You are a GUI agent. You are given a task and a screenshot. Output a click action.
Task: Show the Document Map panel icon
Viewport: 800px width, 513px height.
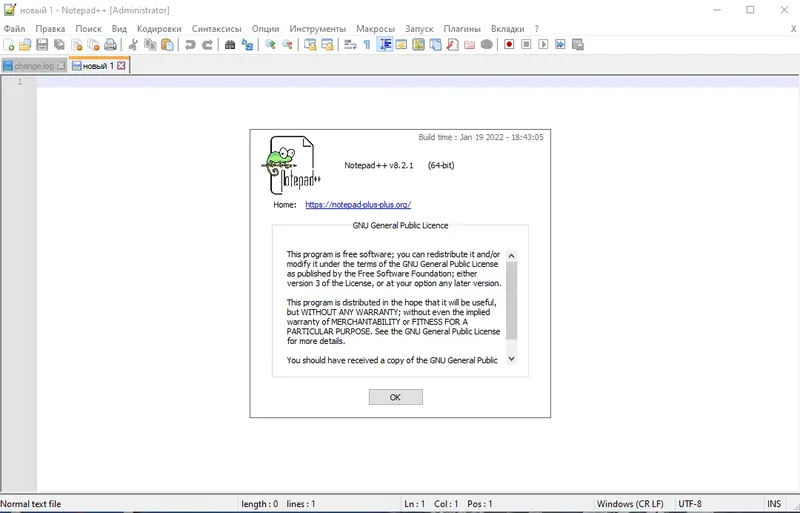(418, 45)
